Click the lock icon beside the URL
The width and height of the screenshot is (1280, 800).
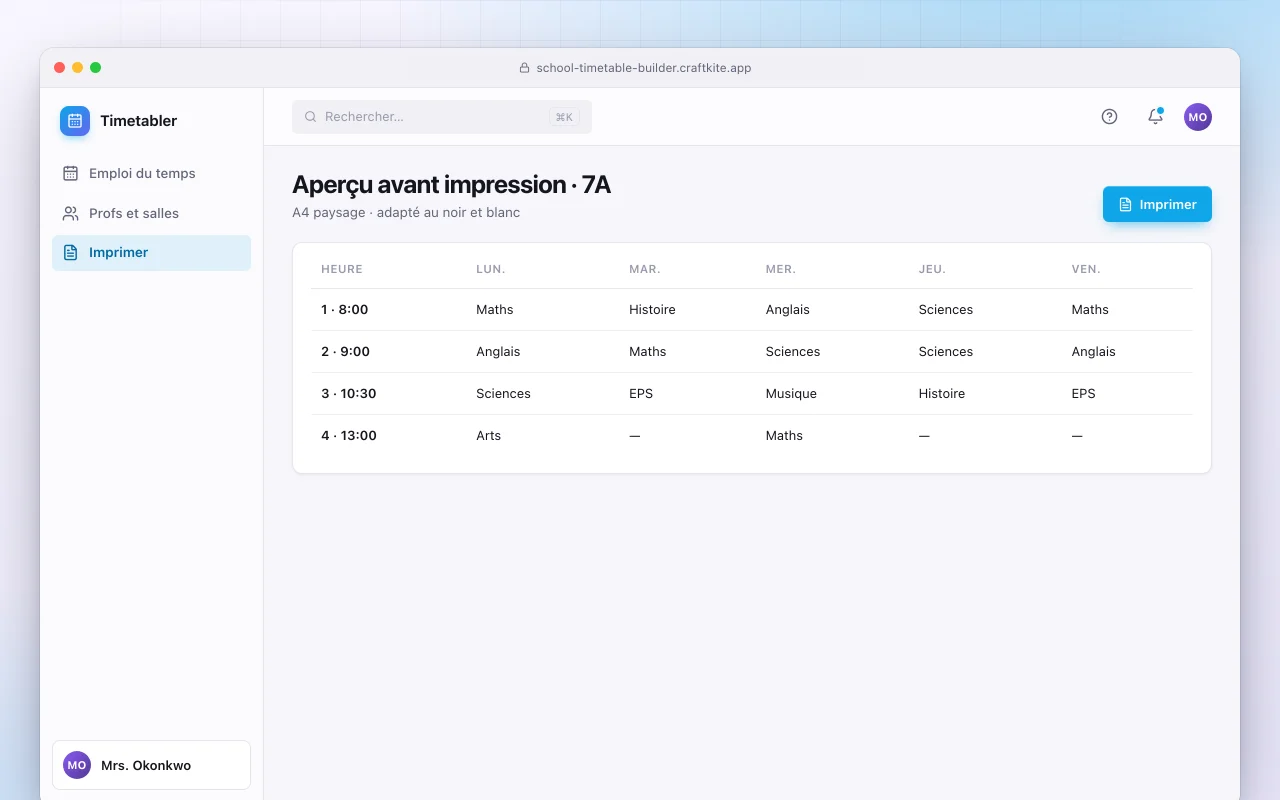click(x=524, y=68)
